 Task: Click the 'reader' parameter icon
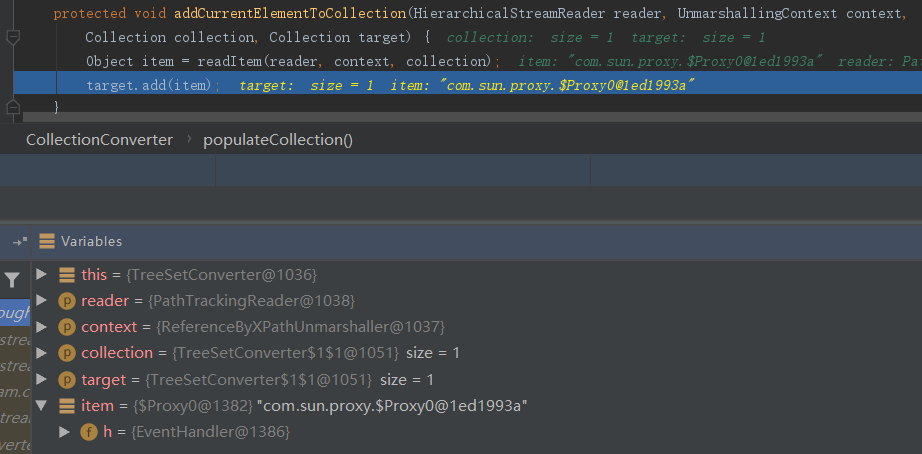pyautogui.click(x=67, y=301)
